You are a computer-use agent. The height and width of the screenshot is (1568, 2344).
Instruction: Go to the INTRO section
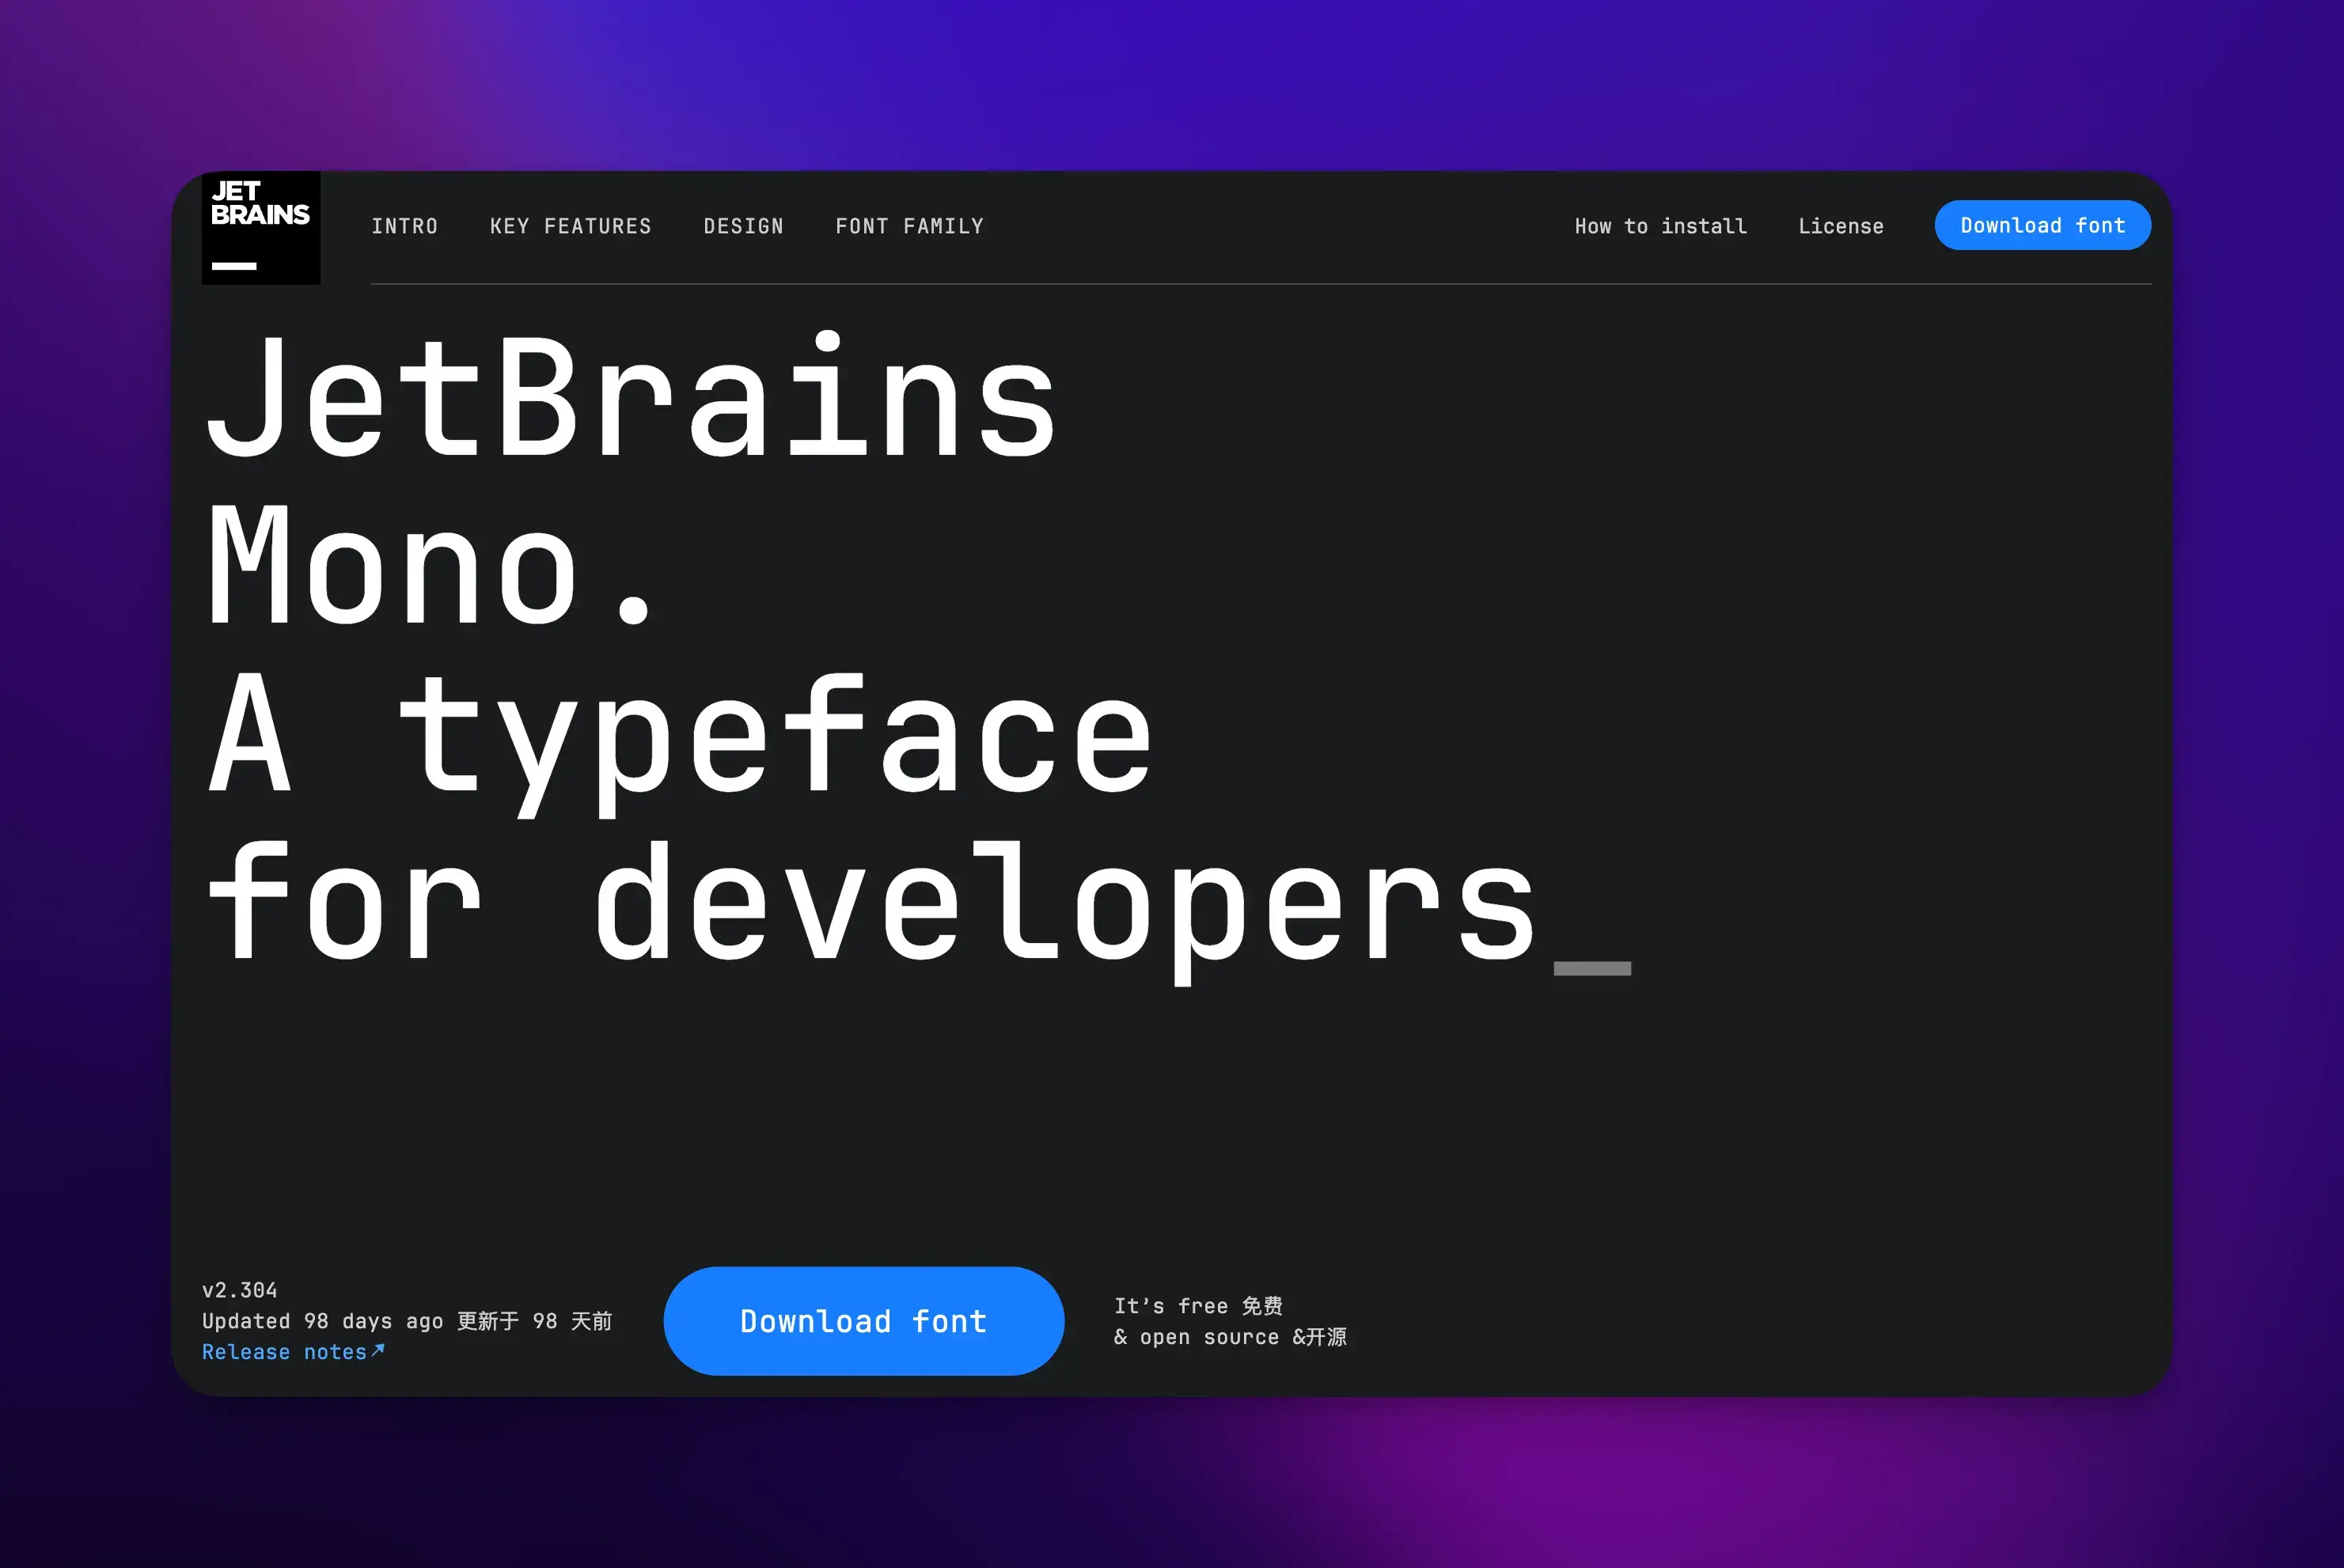pos(404,226)
